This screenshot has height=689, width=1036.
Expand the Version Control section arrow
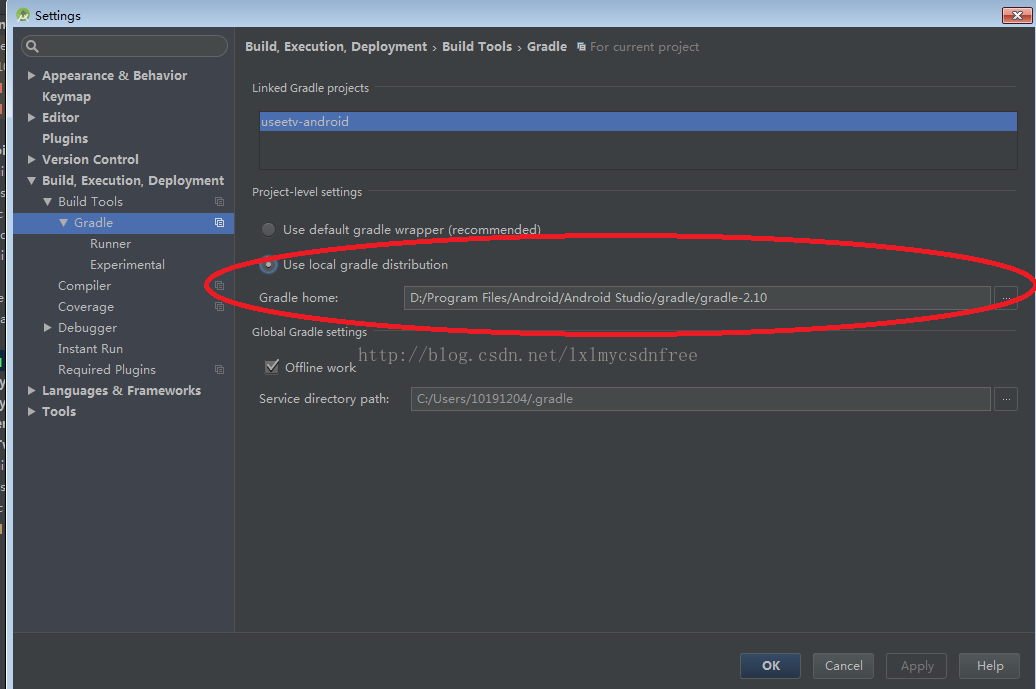click(x=31, y=159)
